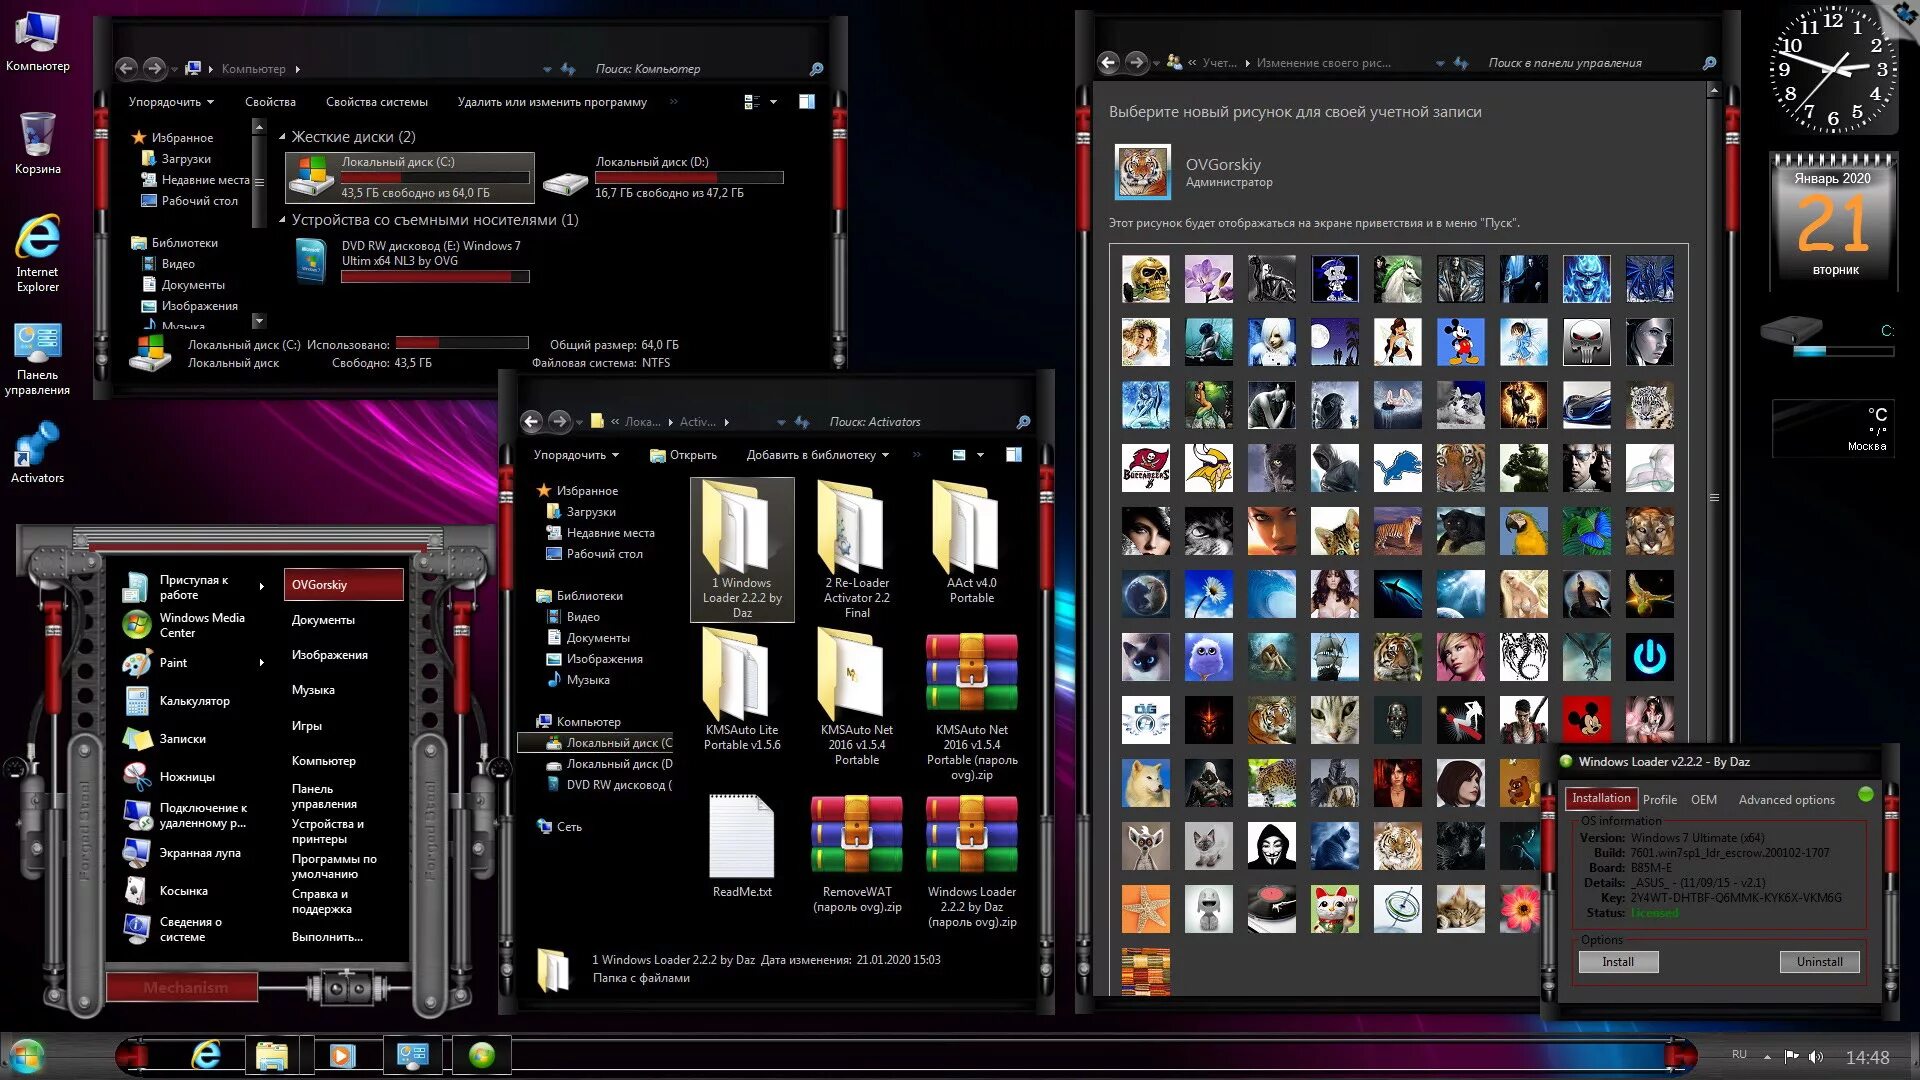The width and height of the screenshot is (1920, 1080).
Task: Open Калькулятор from the Start menu
Action: click(x=194, y=701)
